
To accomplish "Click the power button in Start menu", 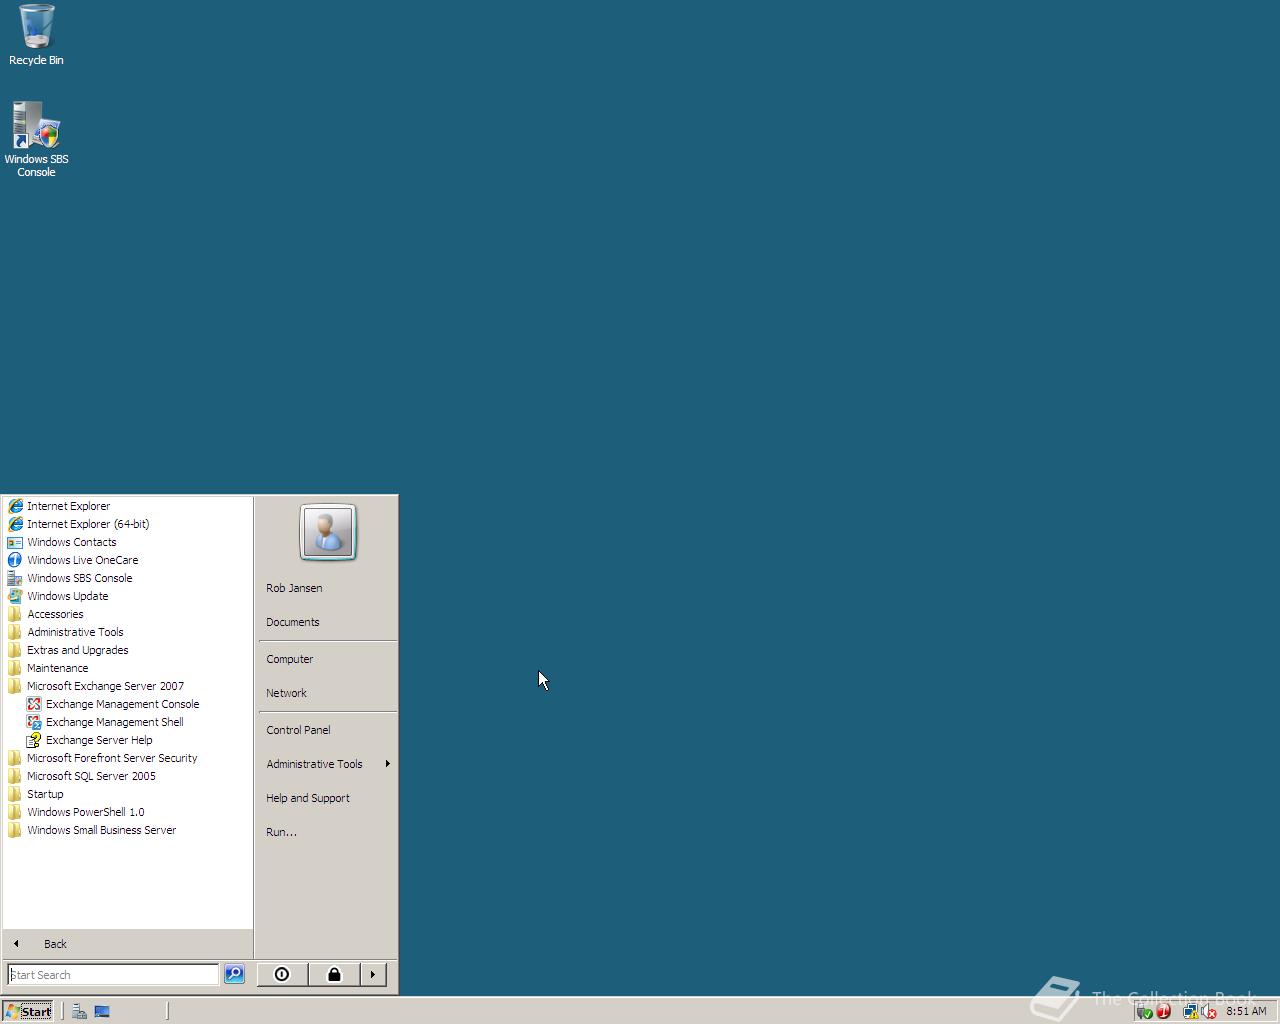I will (x=282, y=974).
